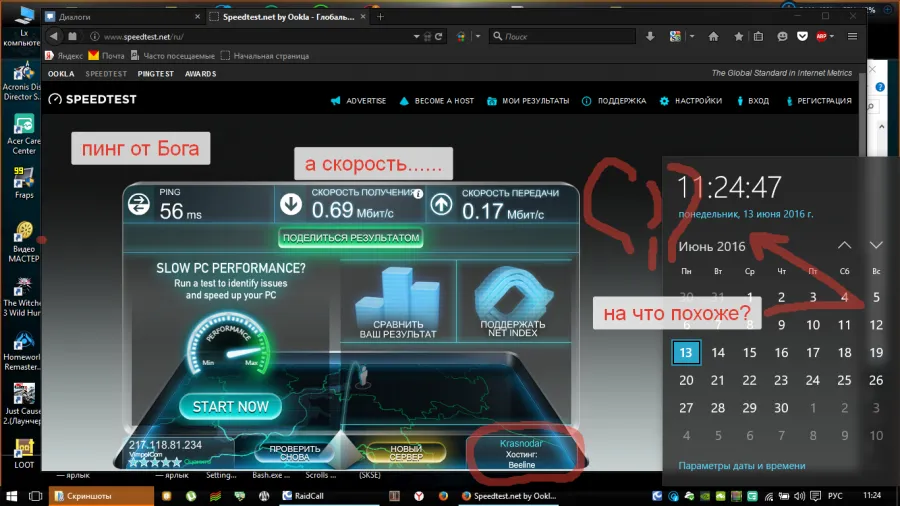Open the AWARDS menu item
Screen dimensions: 900x506
coord(200,73)
